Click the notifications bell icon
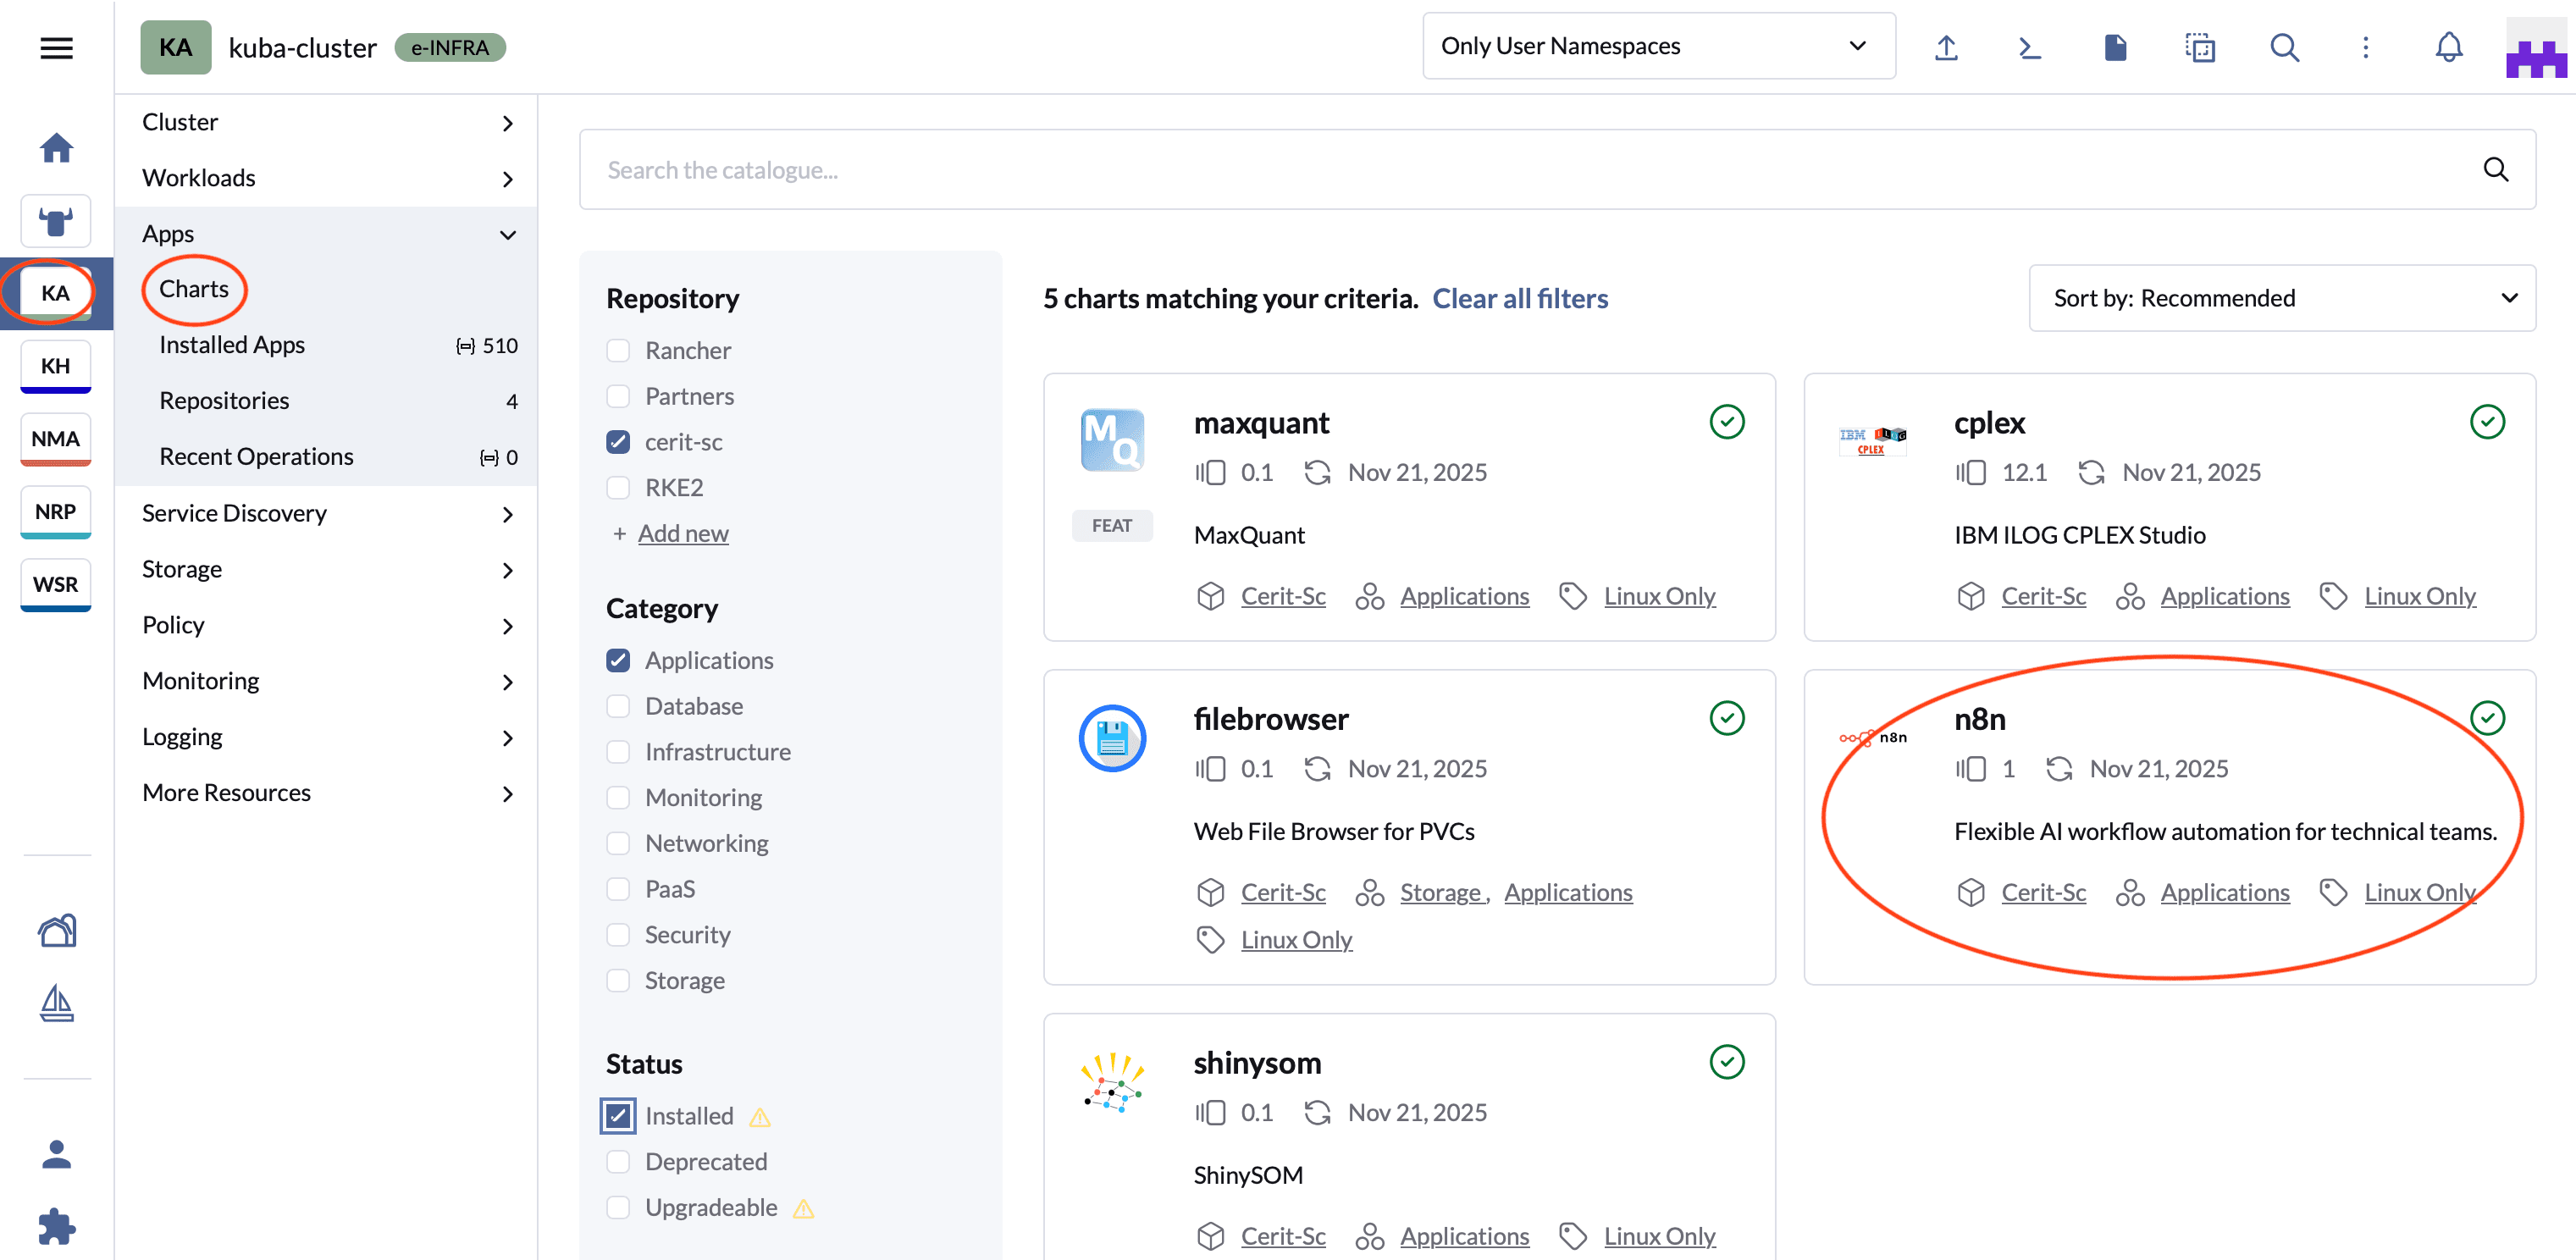Viewport: 2576px width, 1260px height. click(x=2448, y=47)
